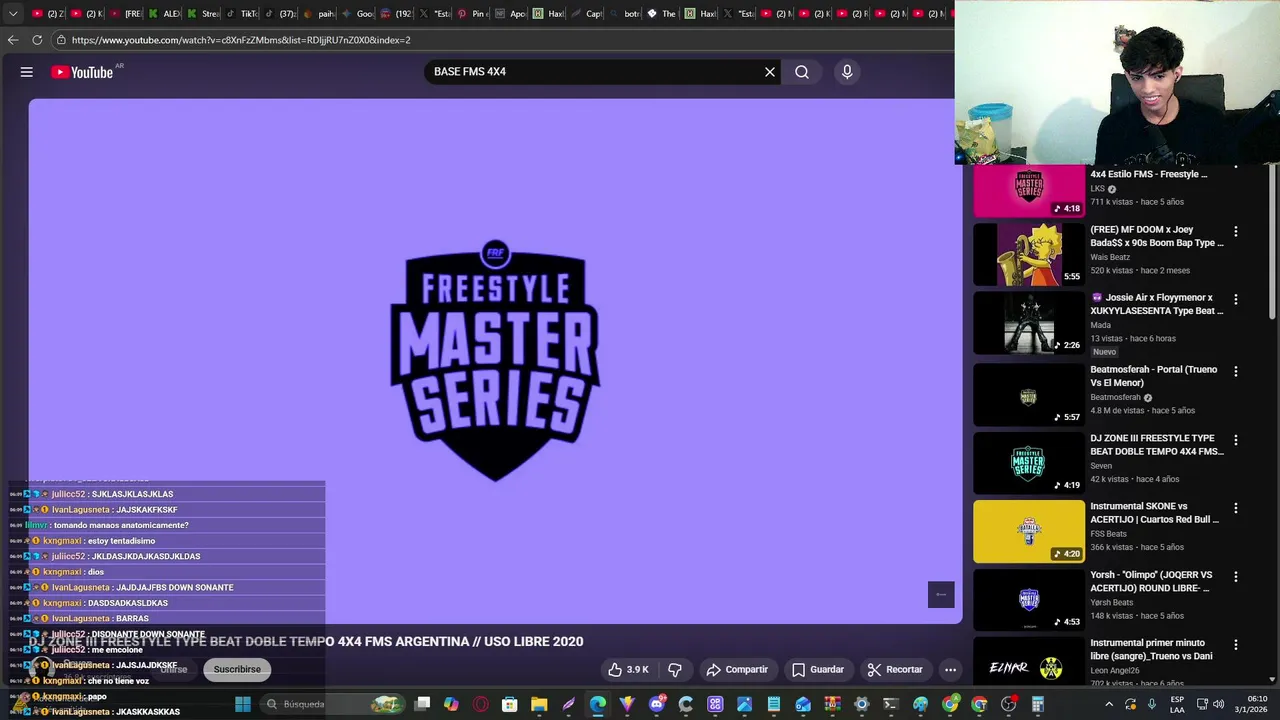Viewport: 1280px width, 720px height.
Task: Open Microsoft Store taskbar icon
Action: [510, 704]
